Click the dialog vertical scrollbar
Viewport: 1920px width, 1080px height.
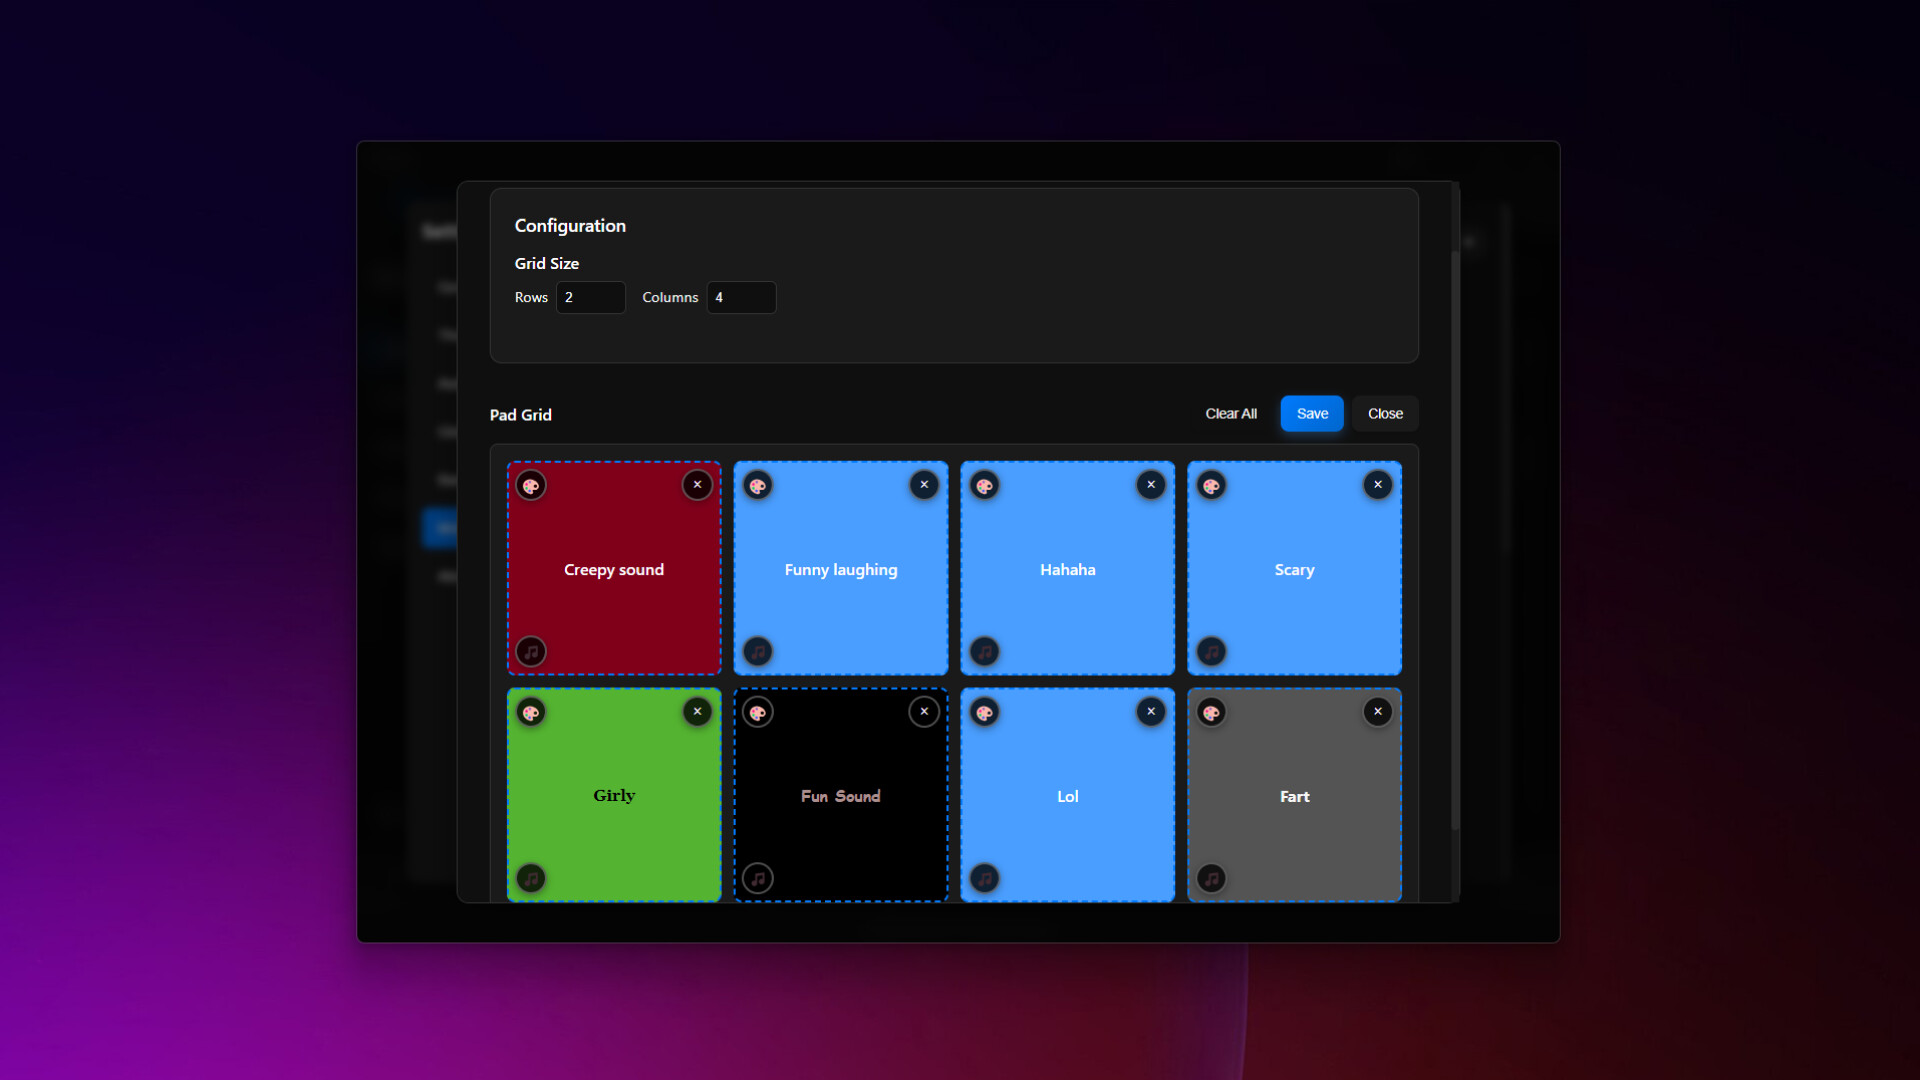click(1455, 540)
